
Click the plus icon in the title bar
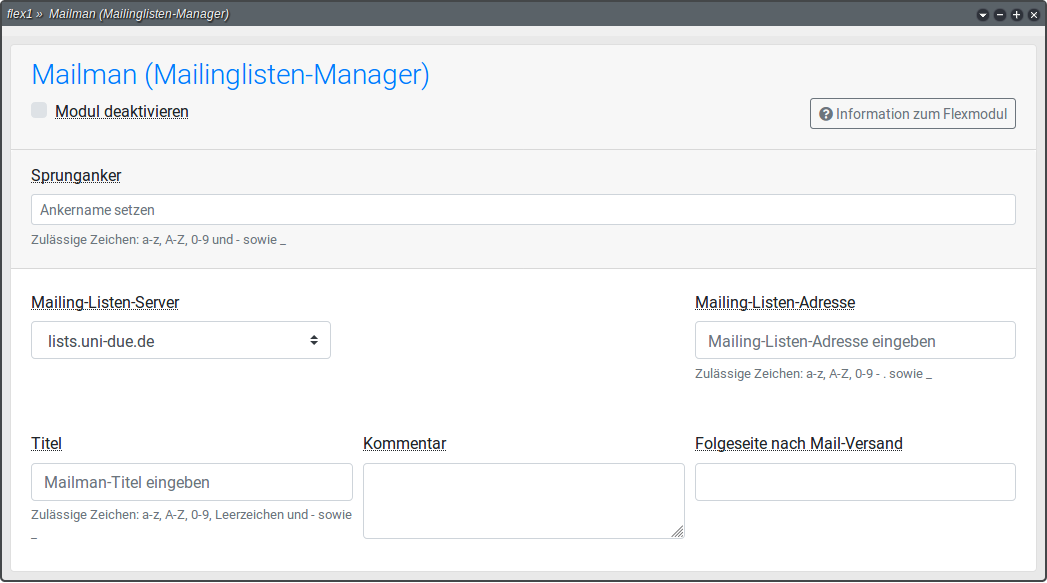[1016, 15]
